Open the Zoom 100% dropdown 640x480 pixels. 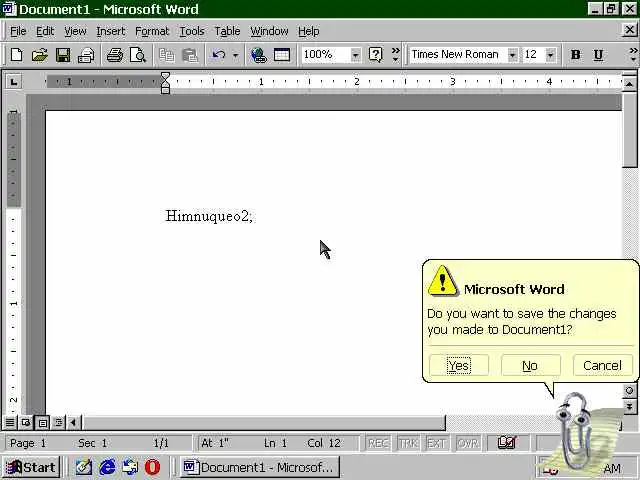click(356, 55)
